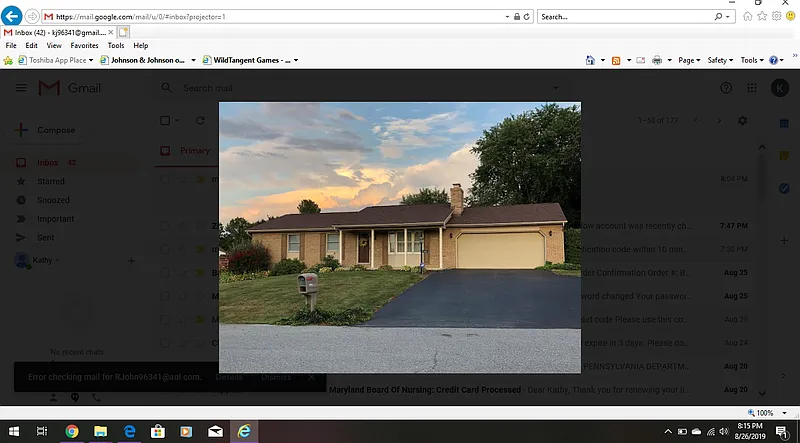Image resolution: width=800 pixels, height=443 pixels.
Task: Refresh the page from the address bar
Action: [527, 17]
